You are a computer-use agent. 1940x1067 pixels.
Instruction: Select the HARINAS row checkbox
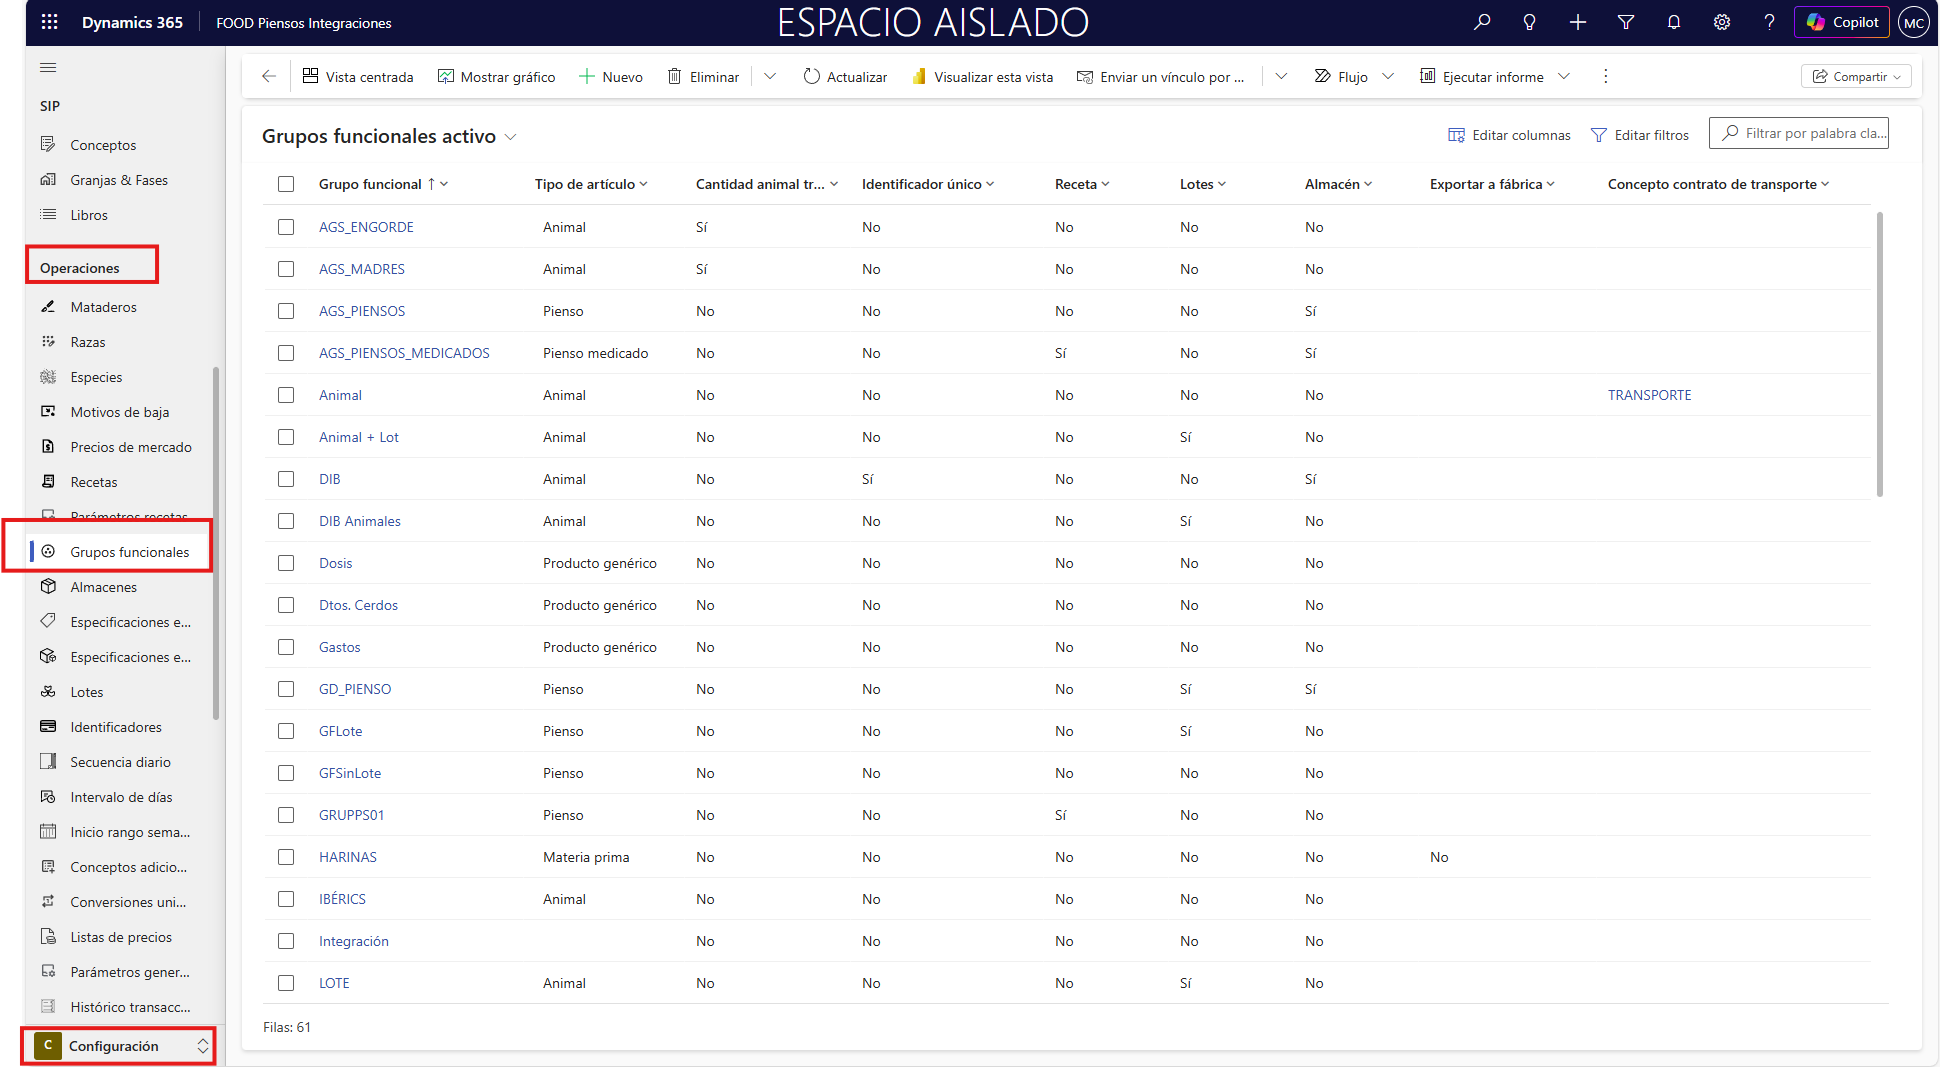pyautogui.click(x=286, y=857)
